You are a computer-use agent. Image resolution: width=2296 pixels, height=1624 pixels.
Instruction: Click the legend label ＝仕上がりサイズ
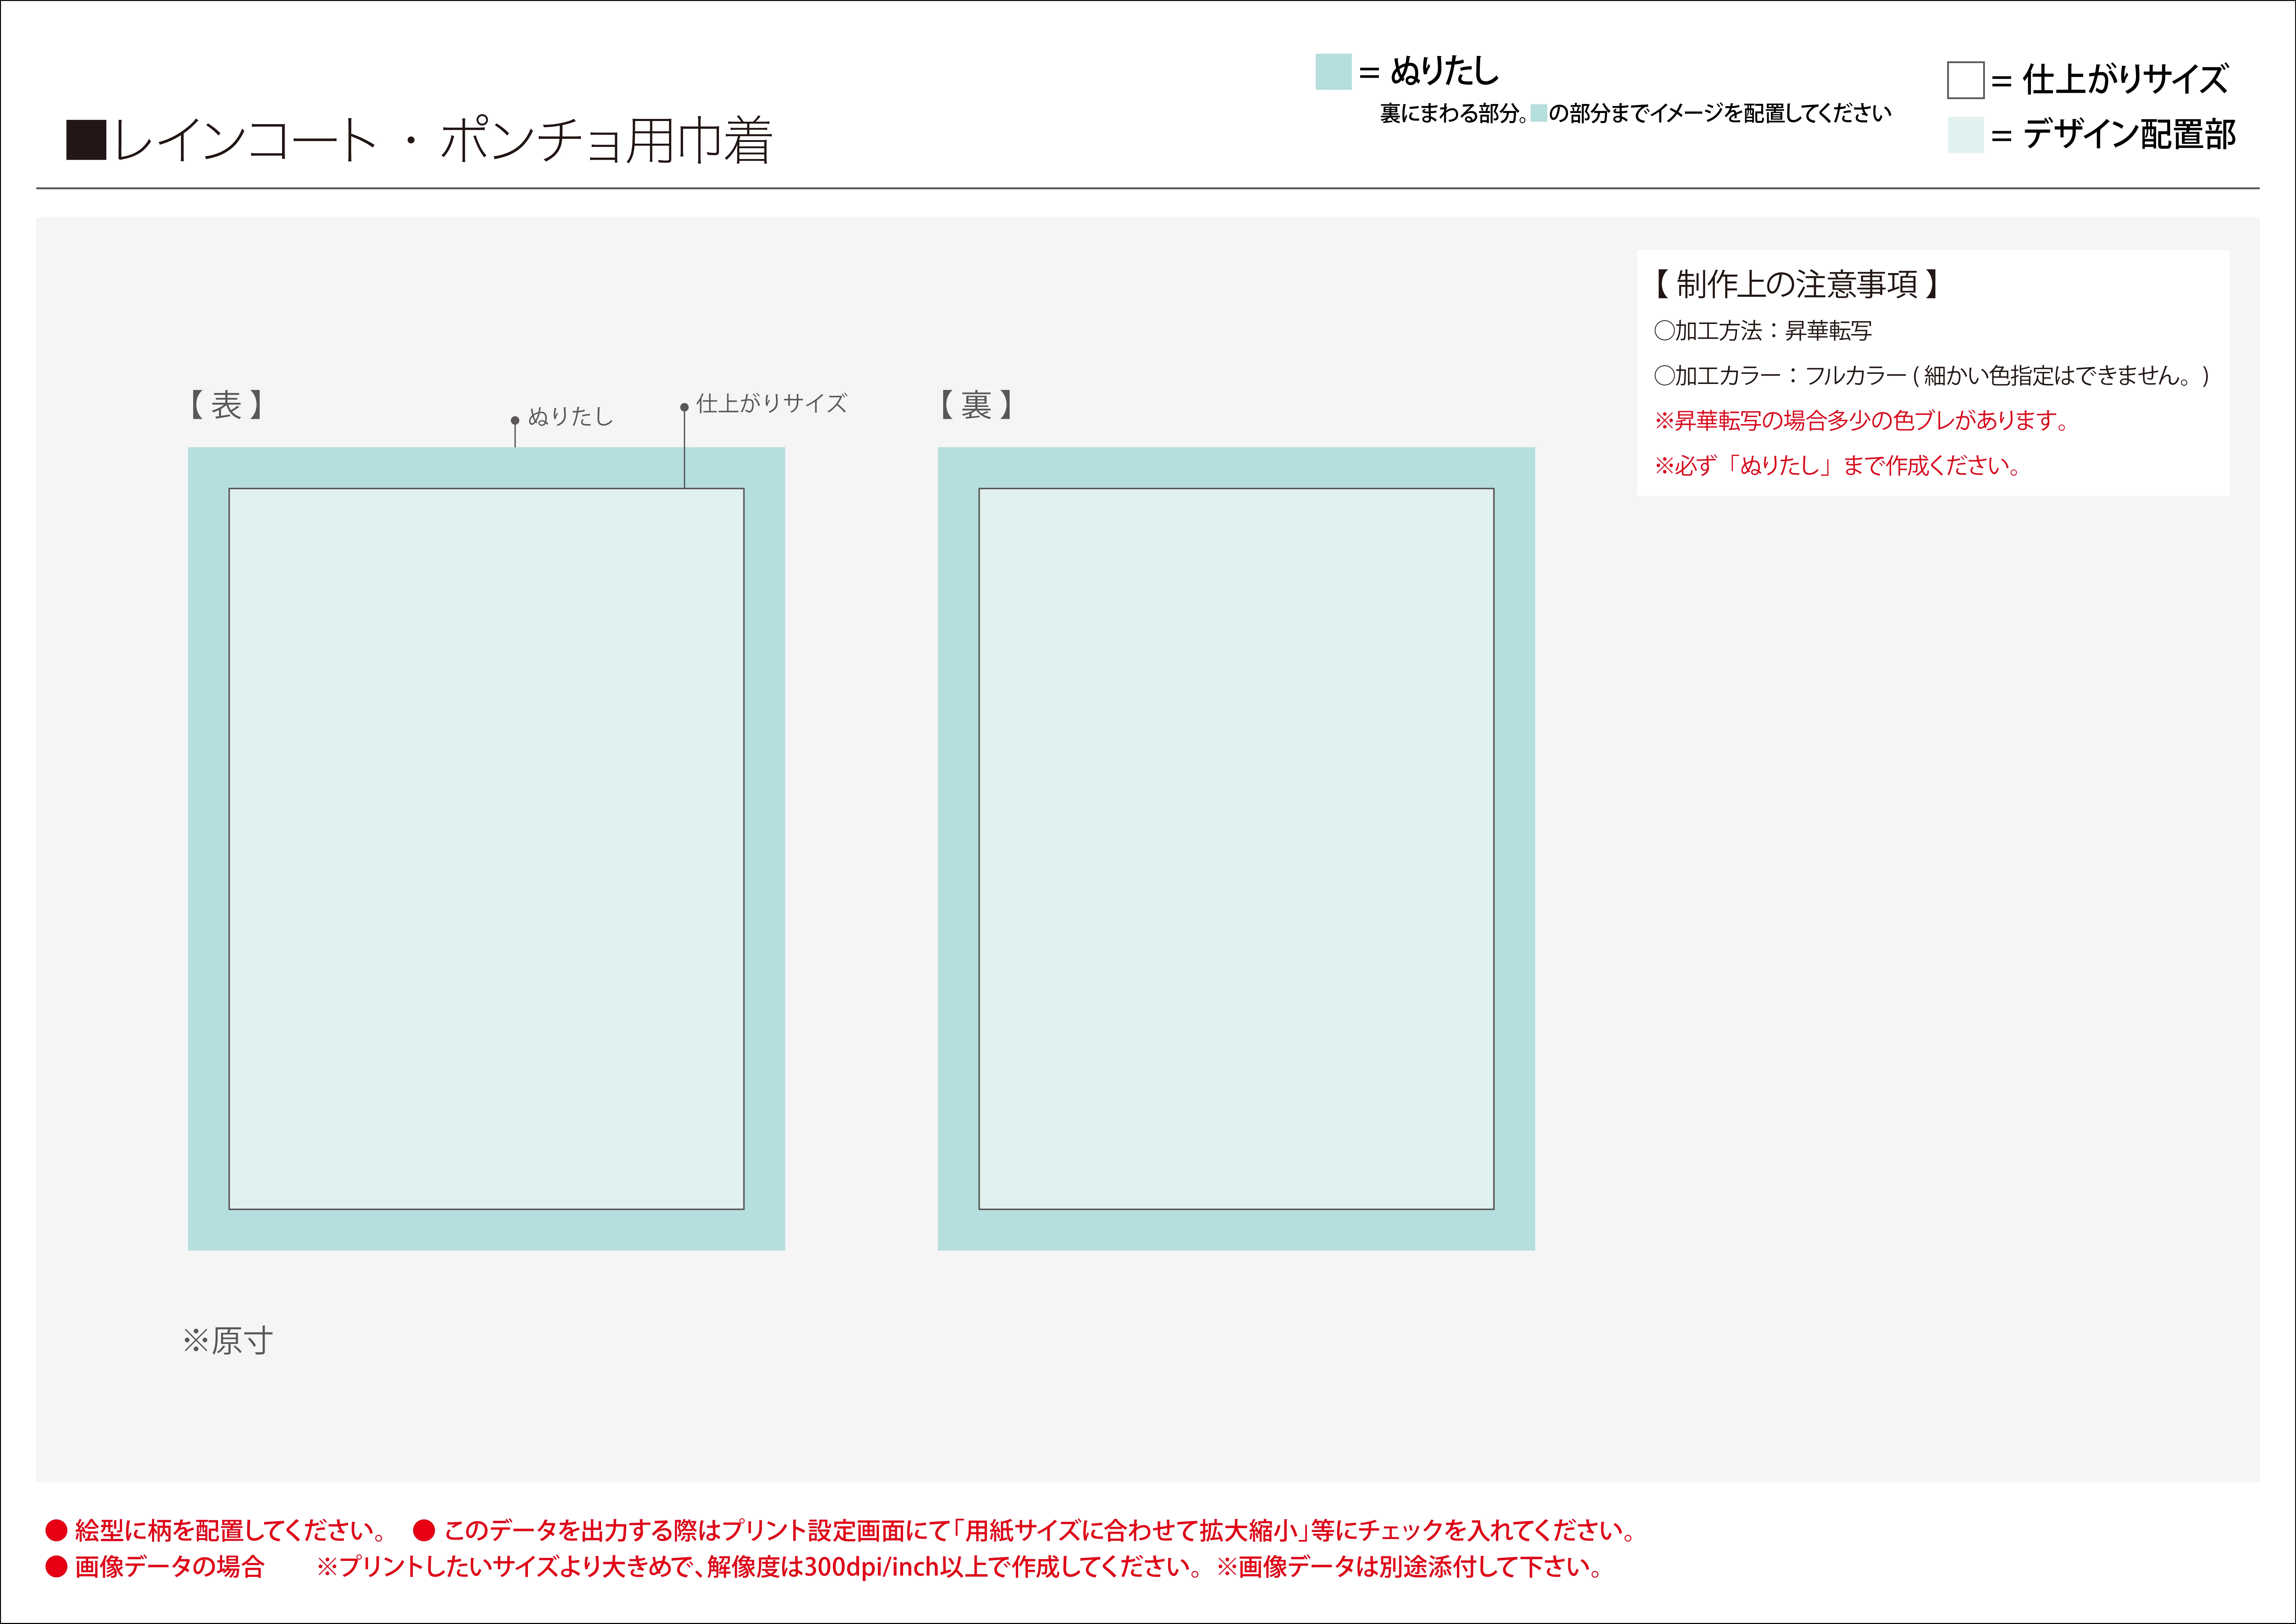[2110, 79]
